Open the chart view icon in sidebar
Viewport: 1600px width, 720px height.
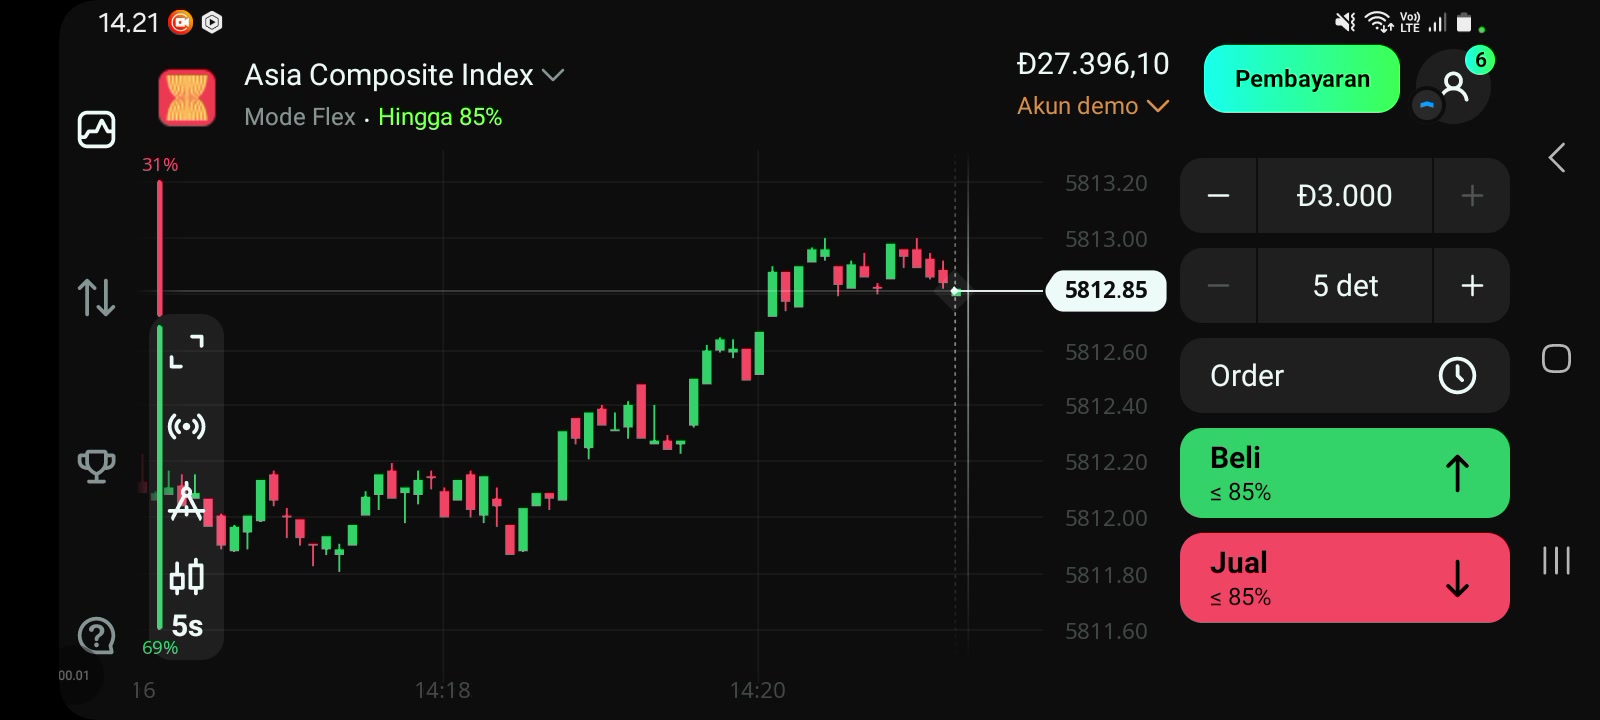tap(96, 129)
